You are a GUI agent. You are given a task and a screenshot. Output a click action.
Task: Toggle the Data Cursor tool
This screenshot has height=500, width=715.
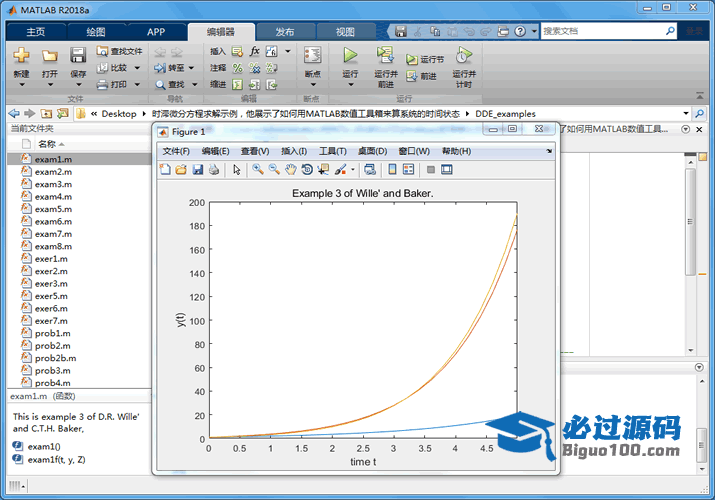click(323, 170)
